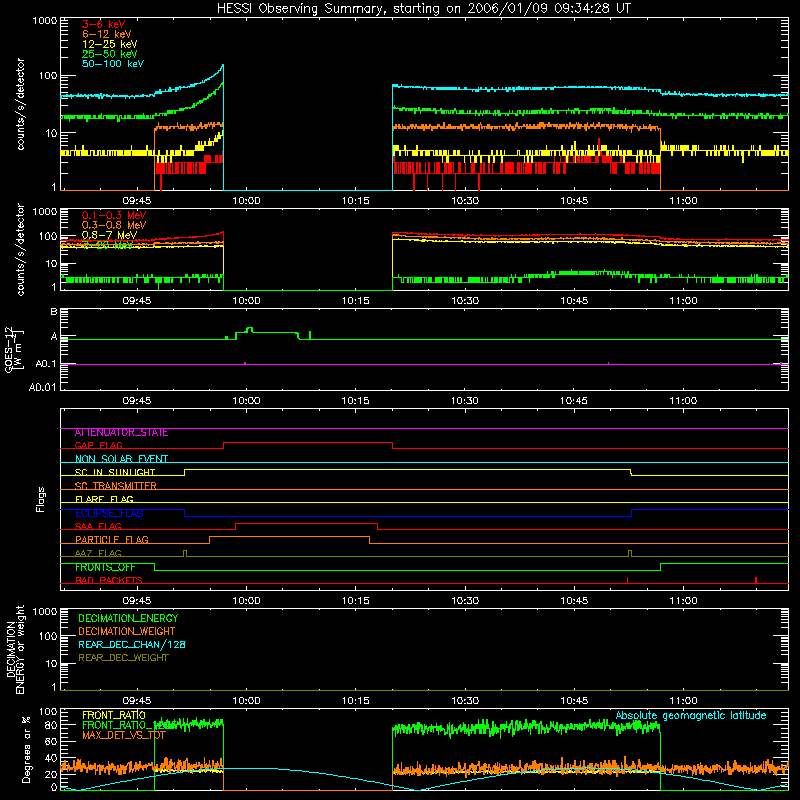
Task: Click the ECLIPSE_FLAG label
Action: (109, 513)
